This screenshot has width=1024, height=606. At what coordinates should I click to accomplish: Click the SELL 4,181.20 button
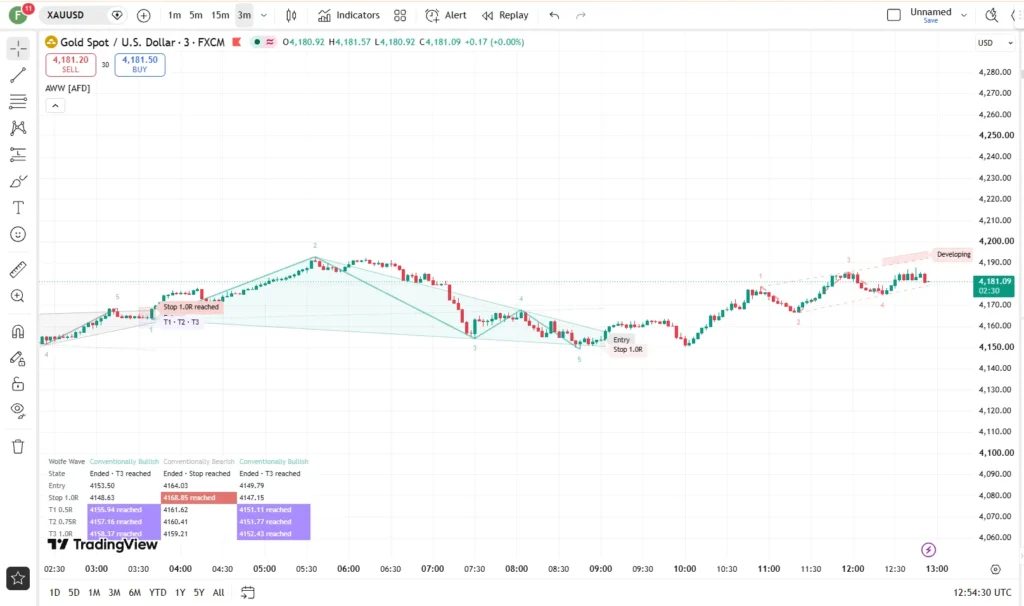[x=71, y=64]
